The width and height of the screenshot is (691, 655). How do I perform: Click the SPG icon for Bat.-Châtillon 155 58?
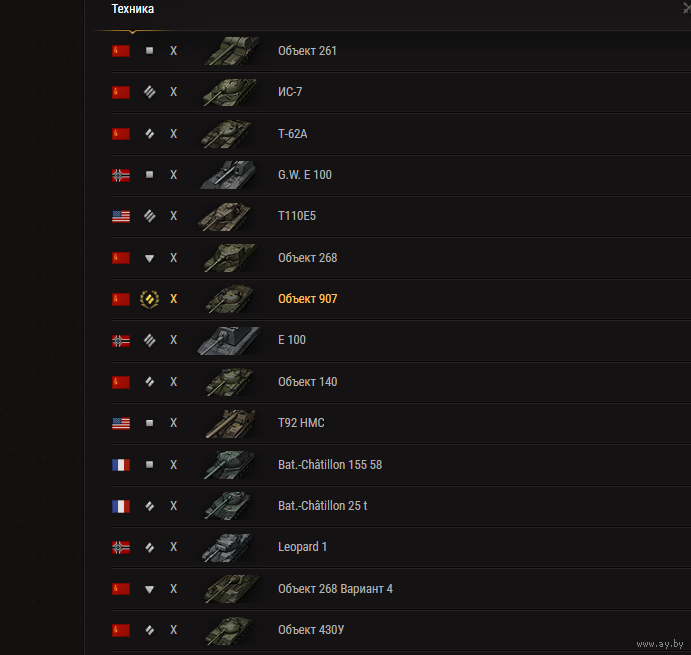click(x=149, y=464)
